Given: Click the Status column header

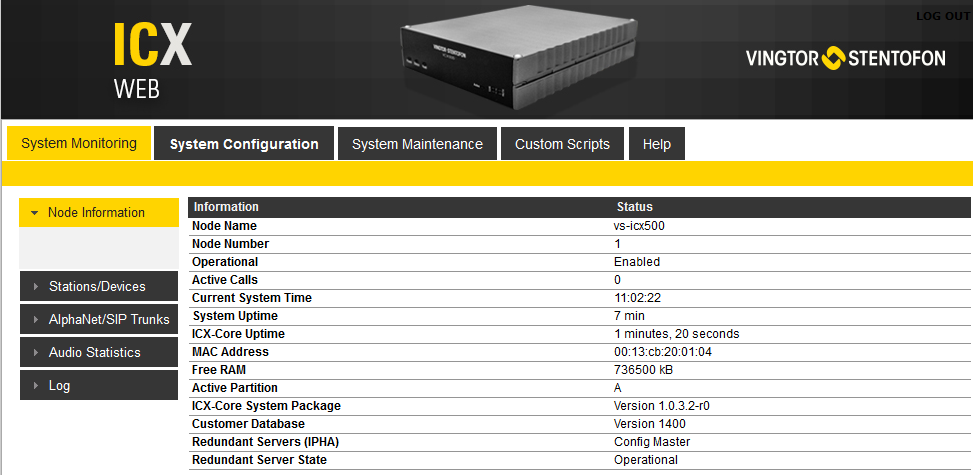Looking at the screenshot, I should coord(634,207).
